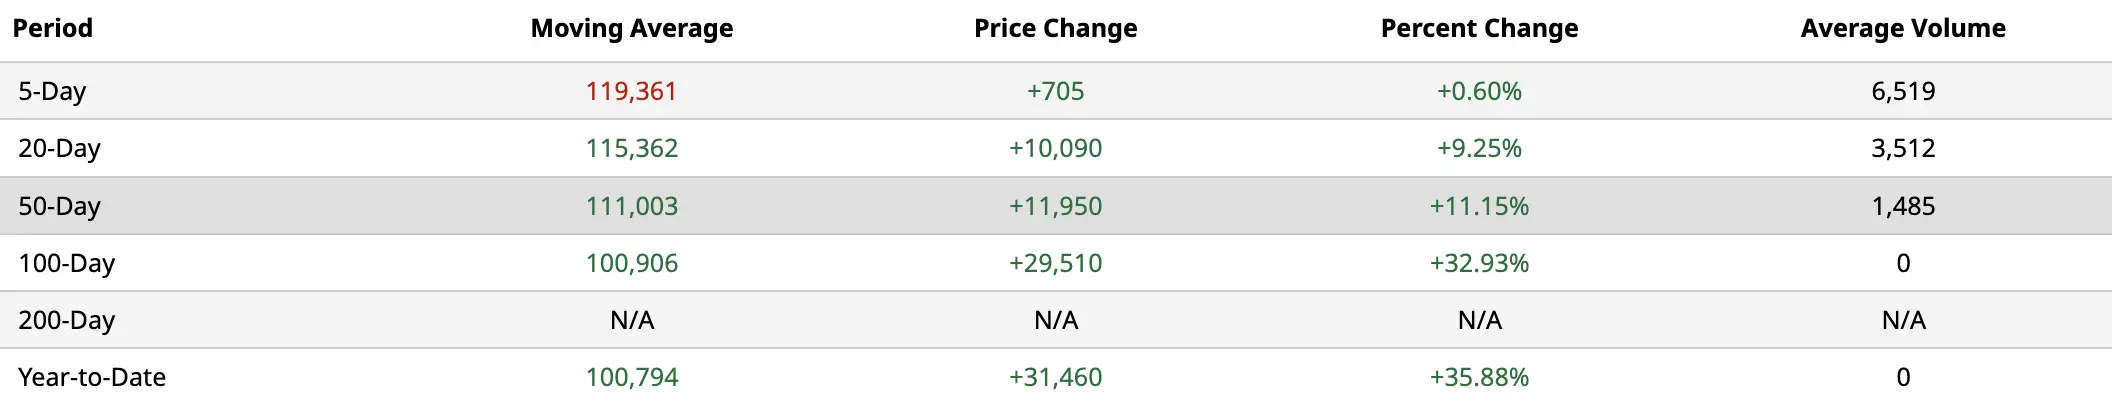Select the Moving Average column header
The height and width of the screenshot is (404, 2112).
coord(632,28)
